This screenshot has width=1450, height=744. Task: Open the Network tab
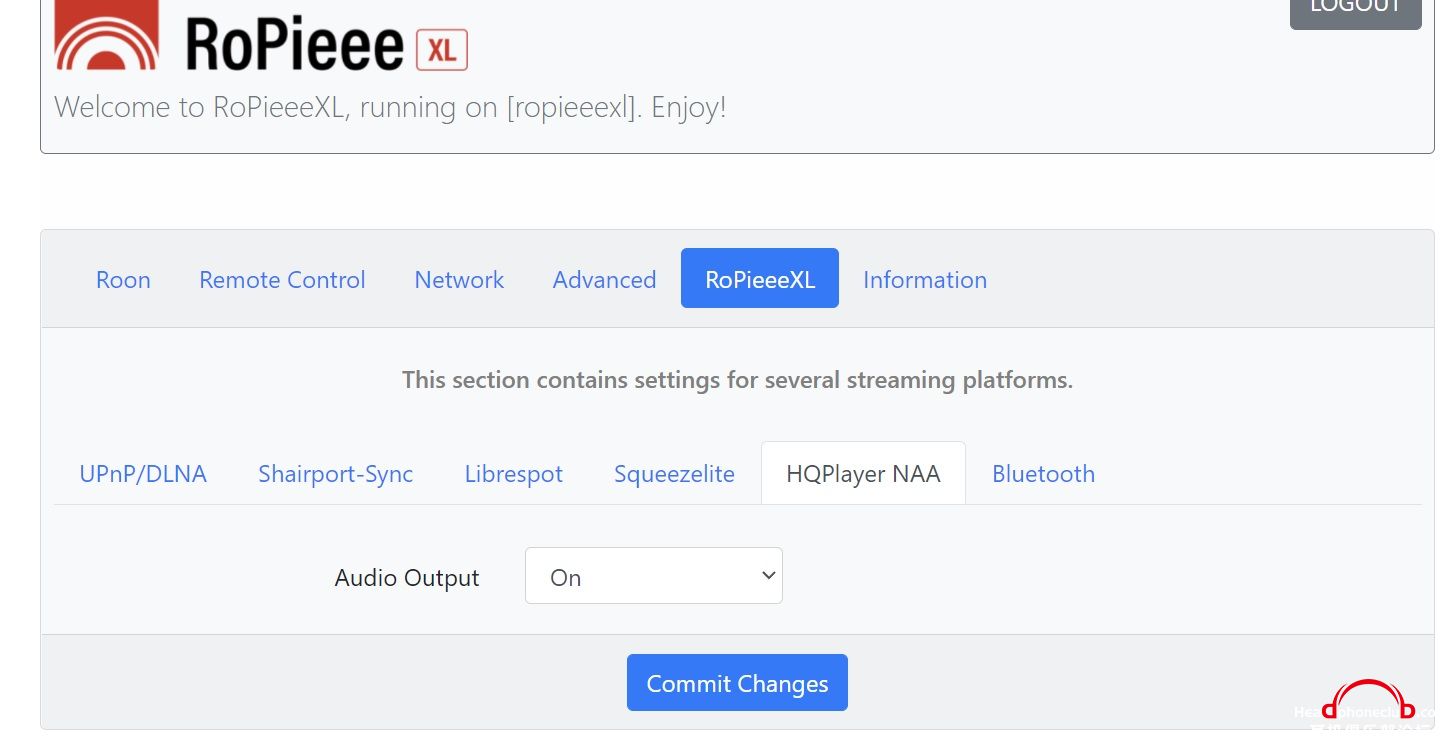click(459, 279)
